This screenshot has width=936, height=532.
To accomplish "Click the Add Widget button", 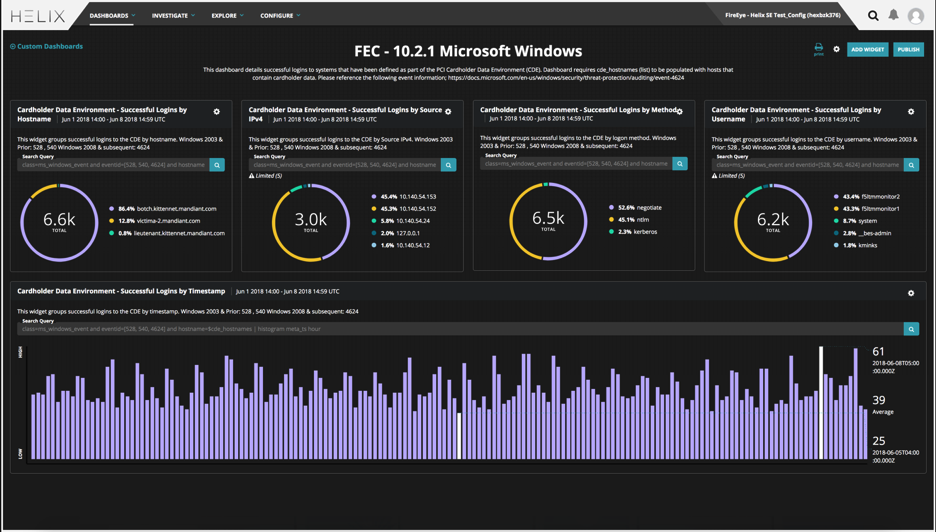I will click(x=867, y=50).
